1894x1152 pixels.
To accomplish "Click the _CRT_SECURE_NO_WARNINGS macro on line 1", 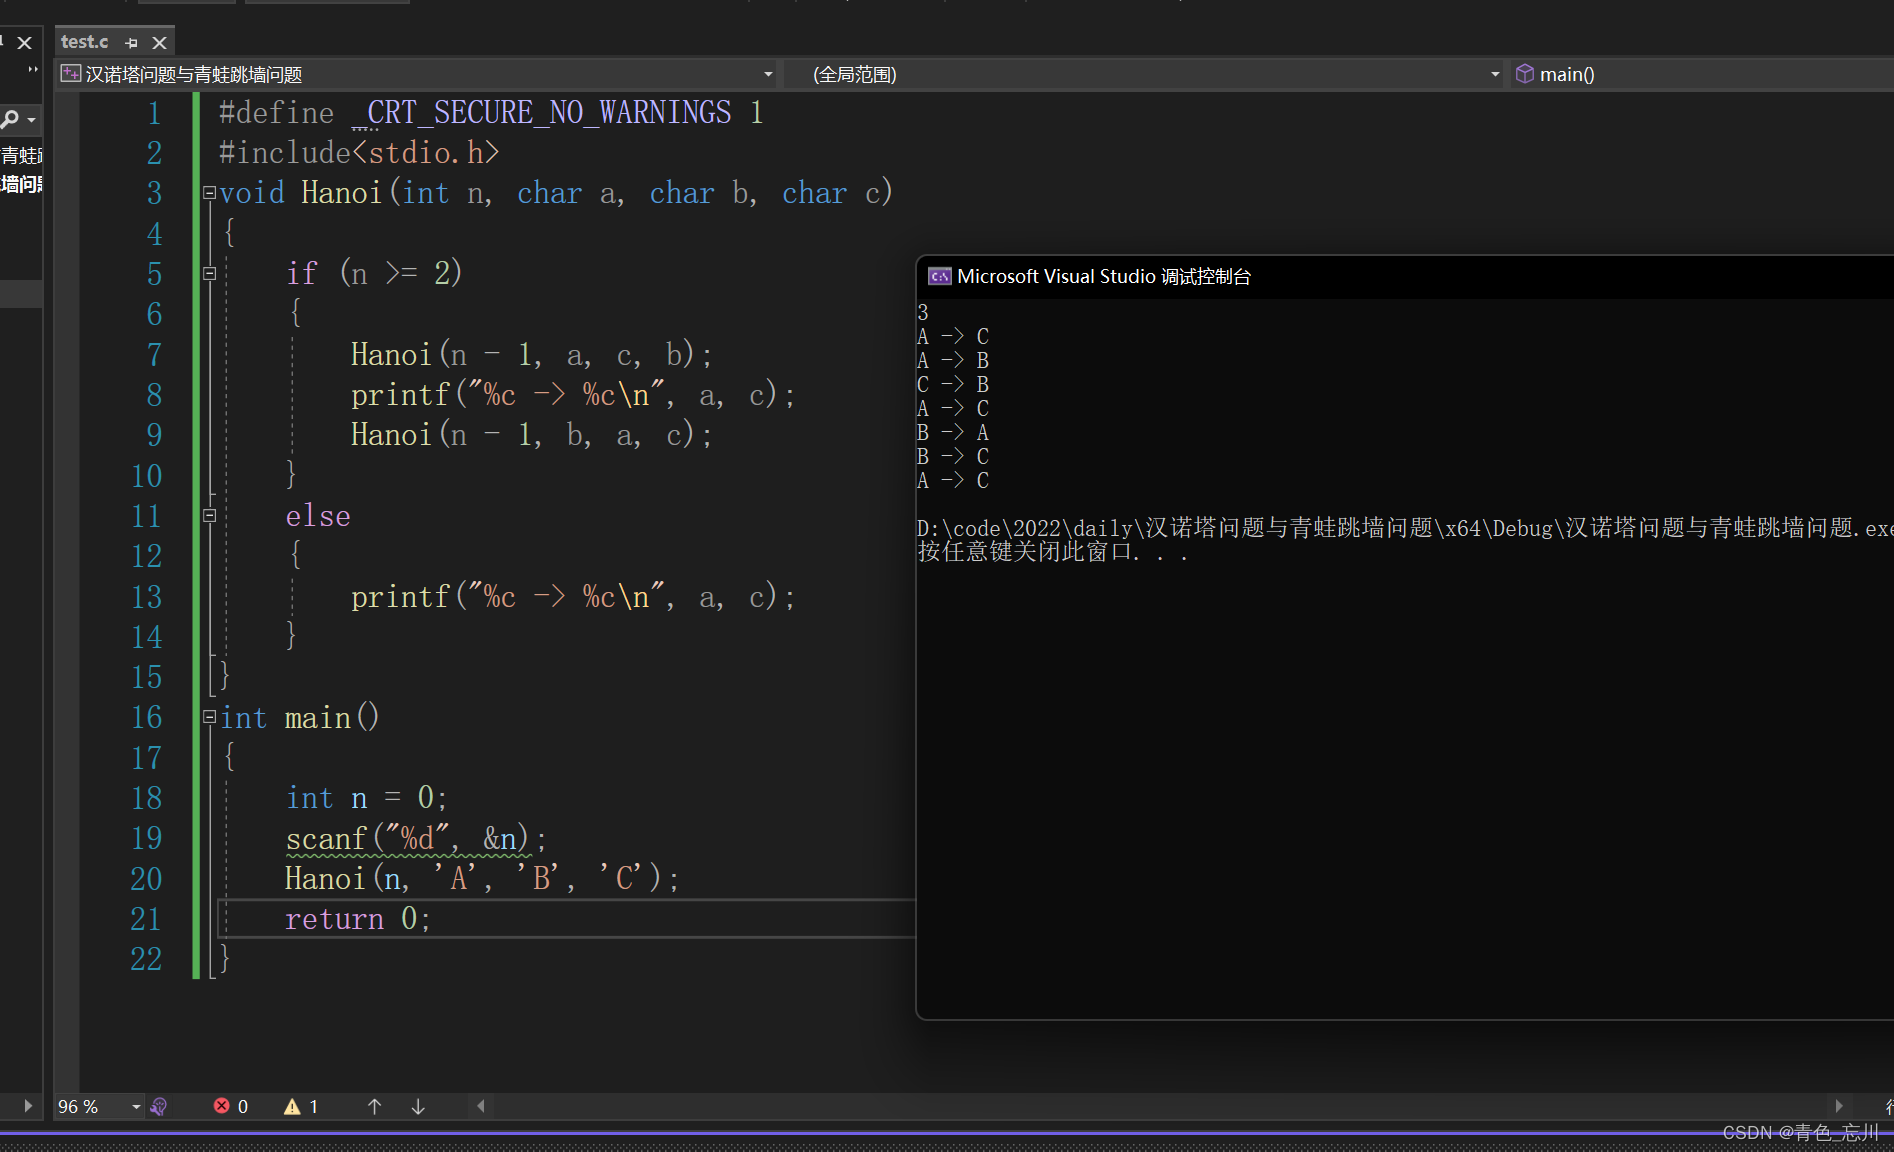I will pyautogui.click(x=541, y=112).
